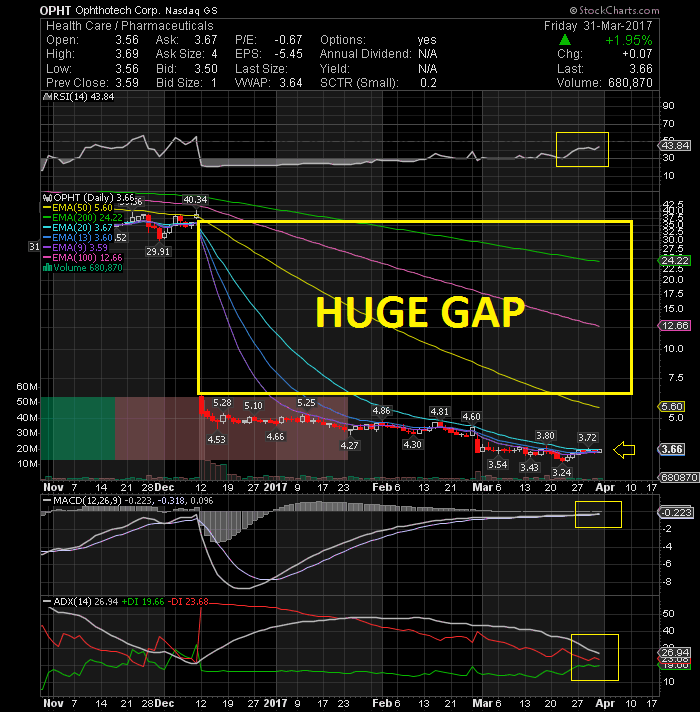700x712 pixels.
Task: Click the 4.60 swing high label
Action: tap(471, 416)
